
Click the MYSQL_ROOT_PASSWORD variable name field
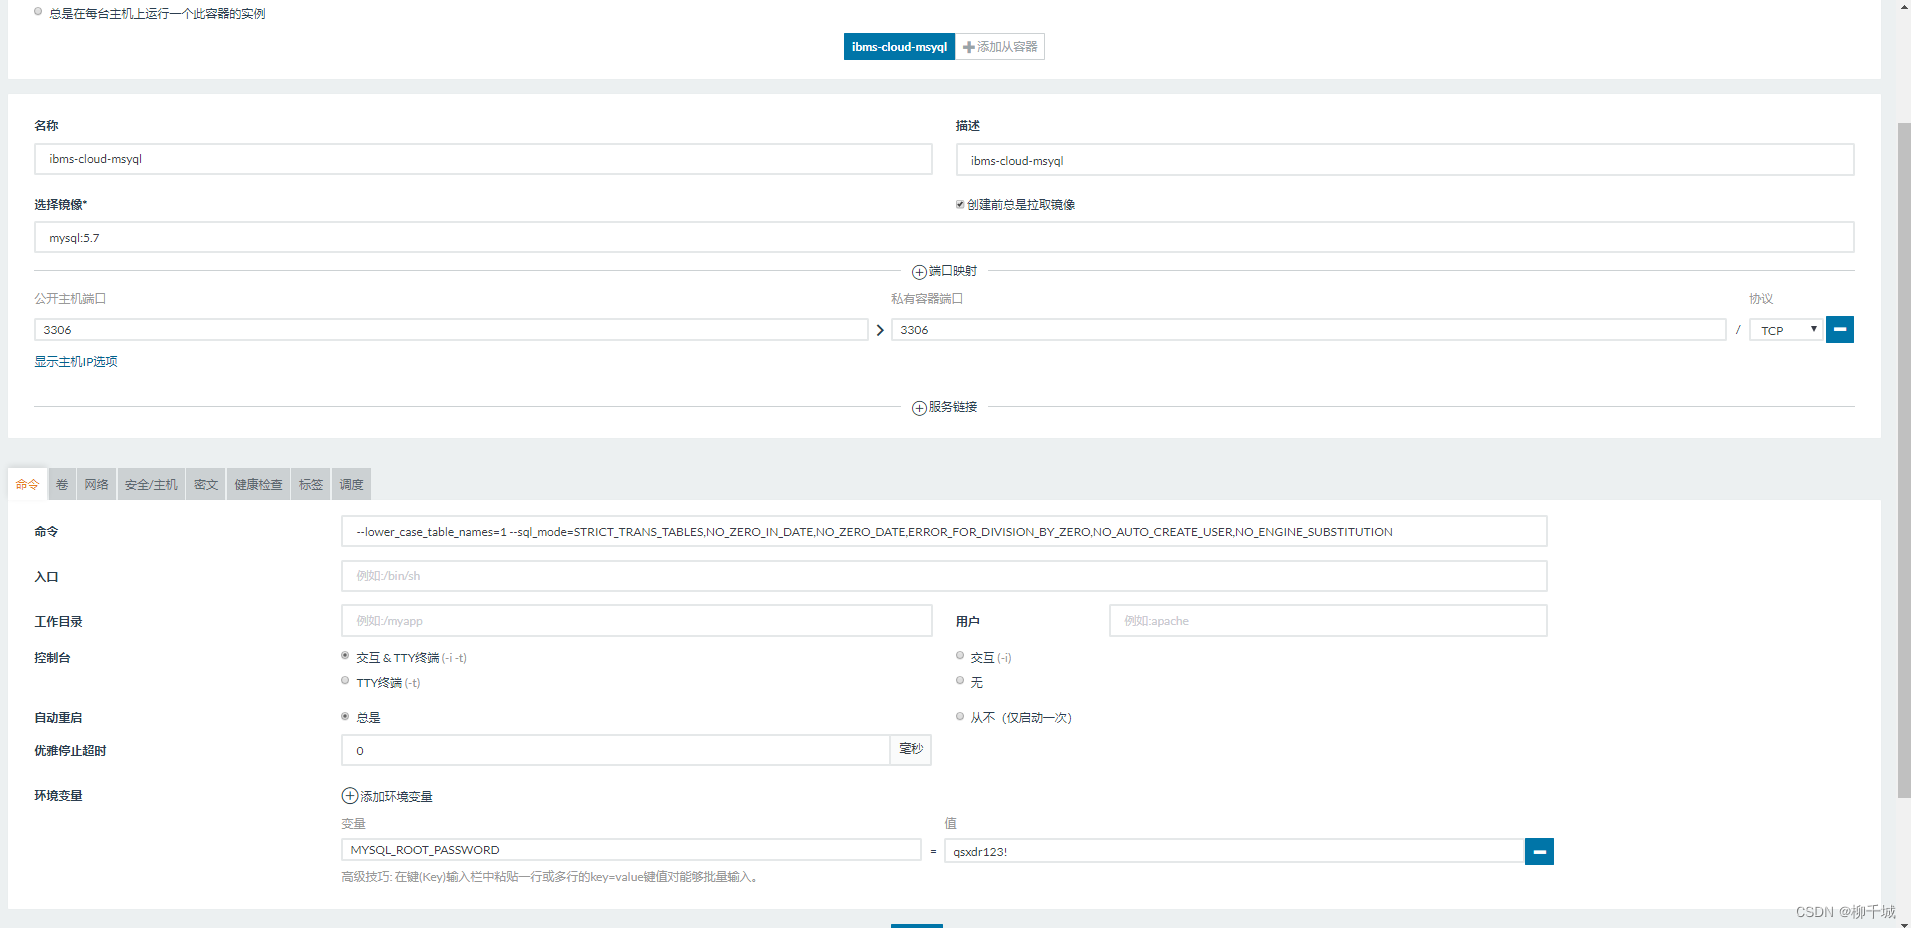coord(631,850)
